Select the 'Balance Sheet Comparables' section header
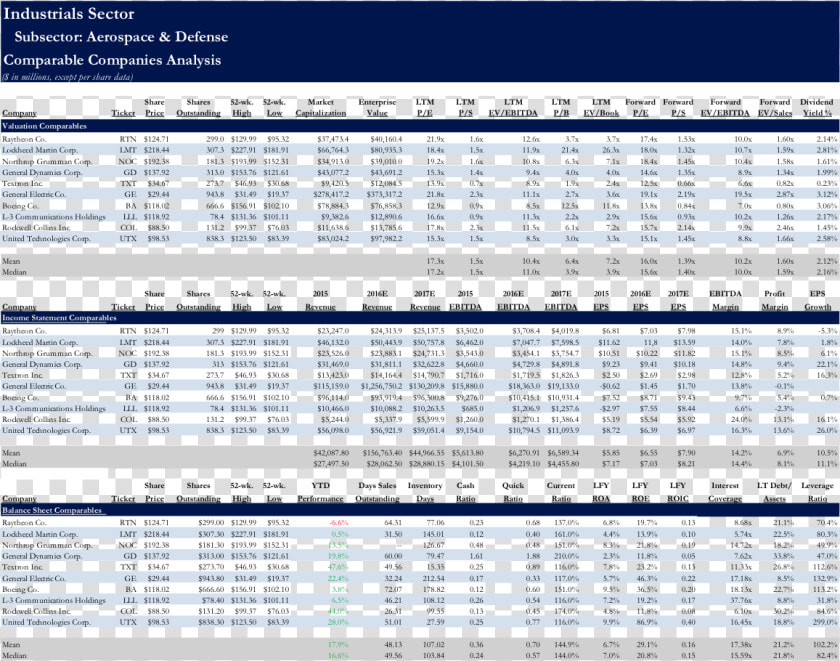Viewport: 840px width, 661px height. click(x=52, y=510)
